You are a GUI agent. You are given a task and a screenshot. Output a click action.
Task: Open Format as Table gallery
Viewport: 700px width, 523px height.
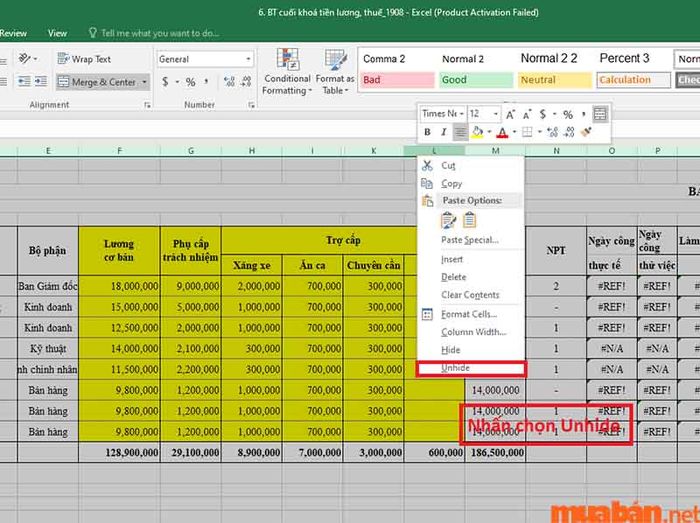pos(335,71)
